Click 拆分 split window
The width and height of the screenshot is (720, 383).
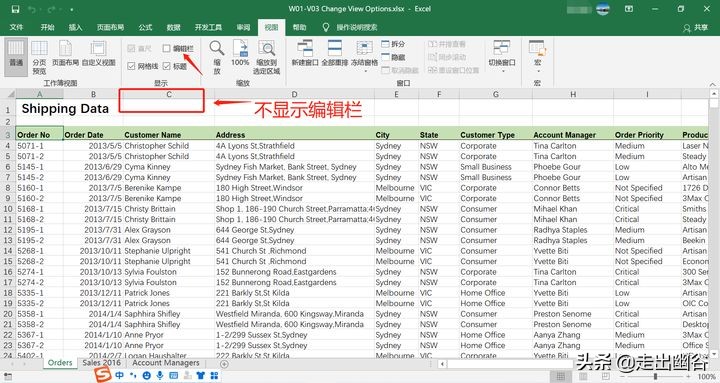coord(394,44)
